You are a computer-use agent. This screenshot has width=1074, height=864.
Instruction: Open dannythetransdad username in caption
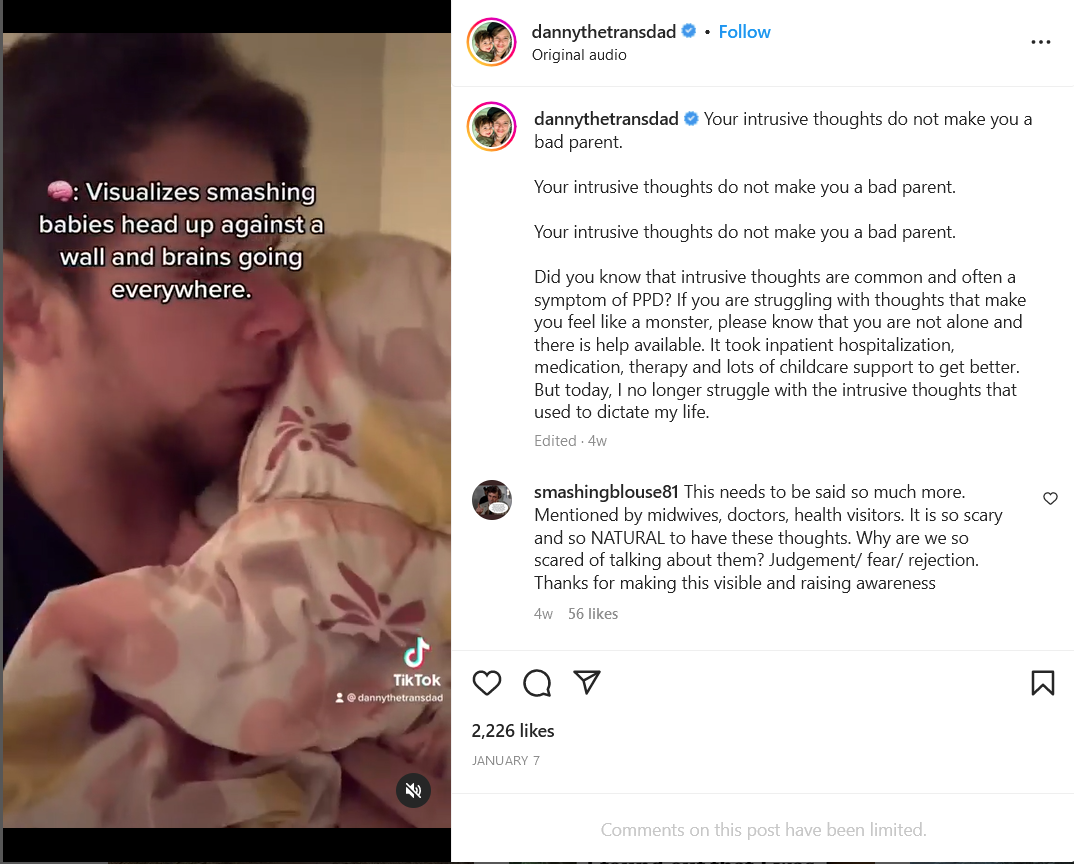point(605,119)
